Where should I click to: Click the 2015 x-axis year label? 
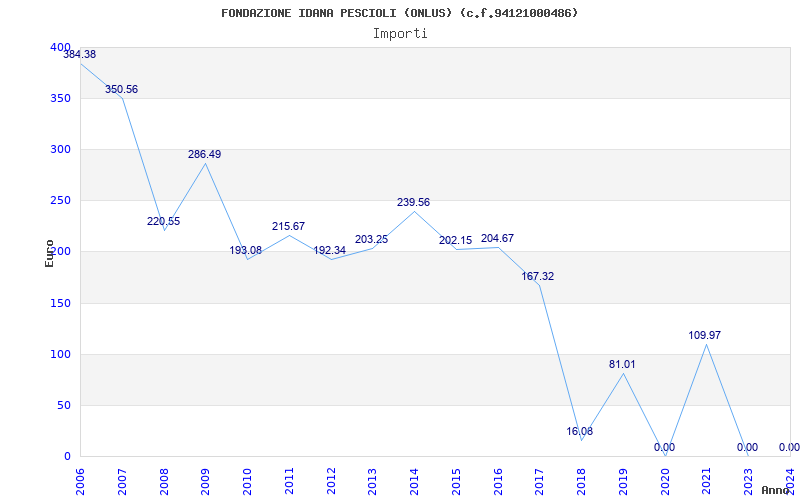pyautogui.click(x=456, y=482)
